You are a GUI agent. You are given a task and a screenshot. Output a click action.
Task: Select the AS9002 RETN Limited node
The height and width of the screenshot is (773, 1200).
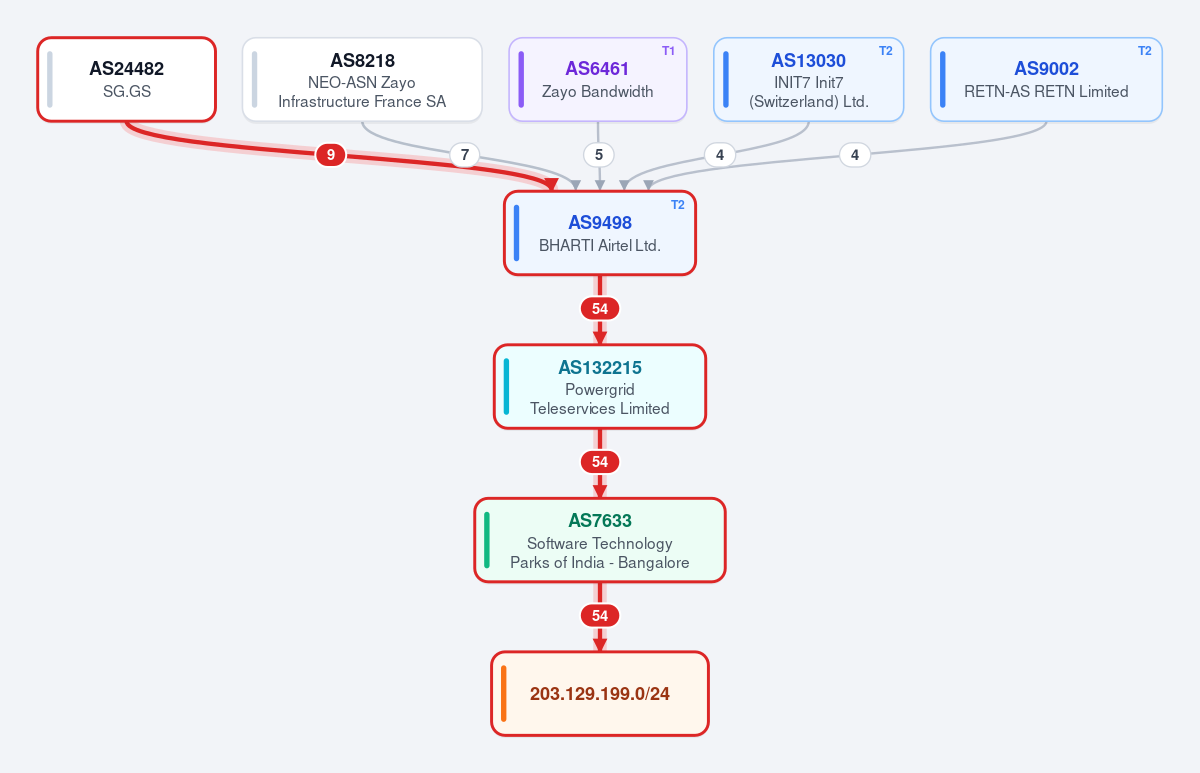point(1046,79)
